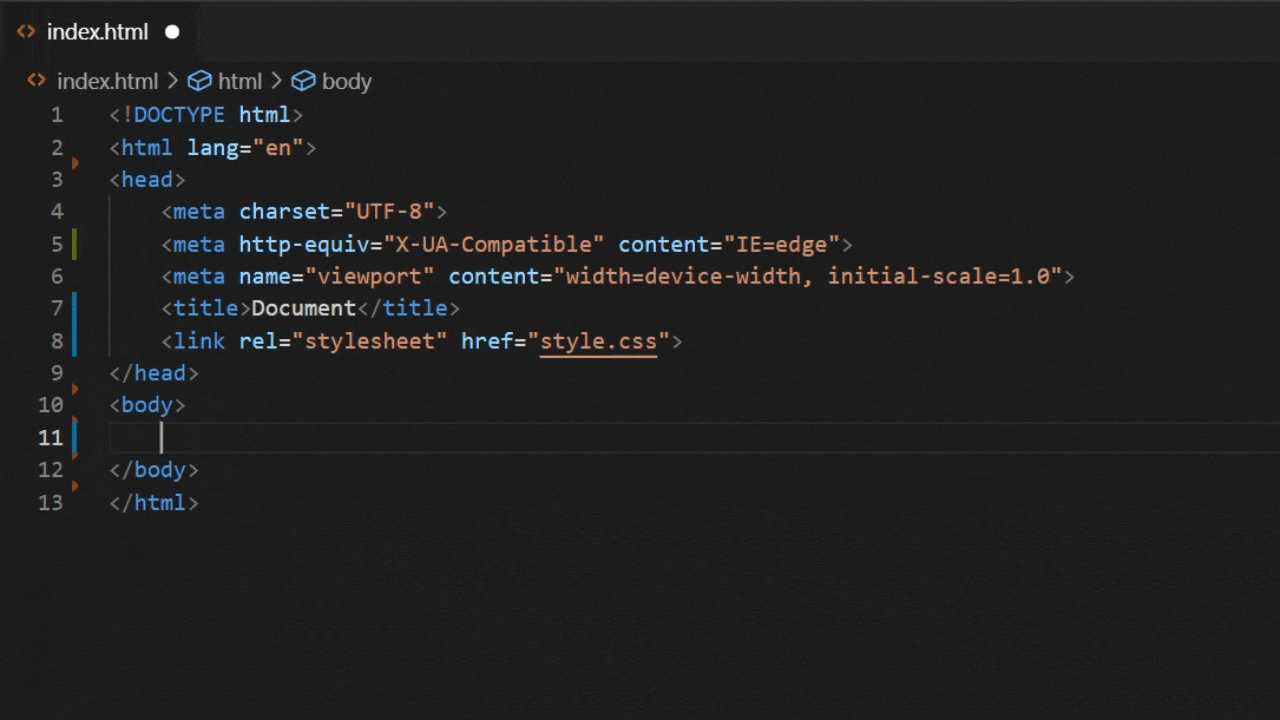The image size is (1280, 720).
Task: Click the HTML file icon in the index.html tab
Action: pos(26,32)
